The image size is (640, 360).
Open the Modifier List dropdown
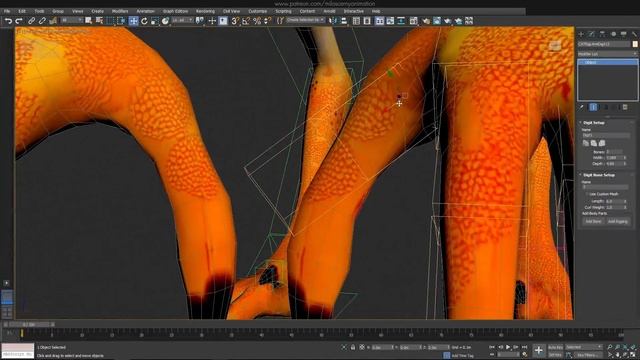(607, 54)
